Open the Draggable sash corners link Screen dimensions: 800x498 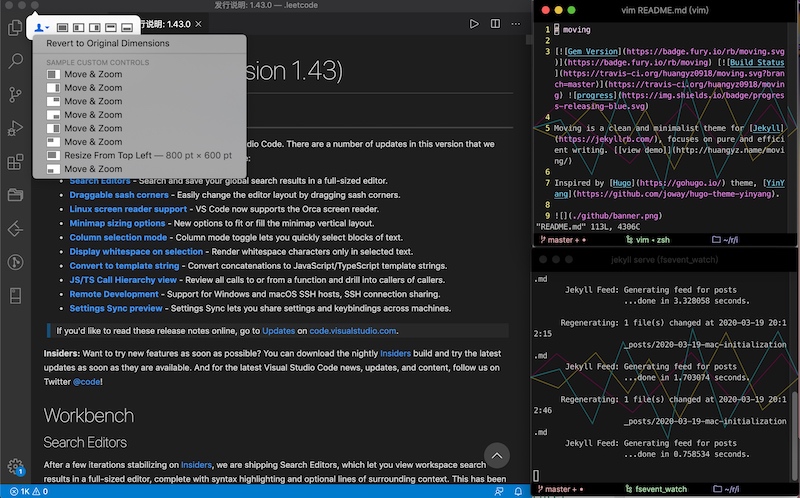pos(119,195)
